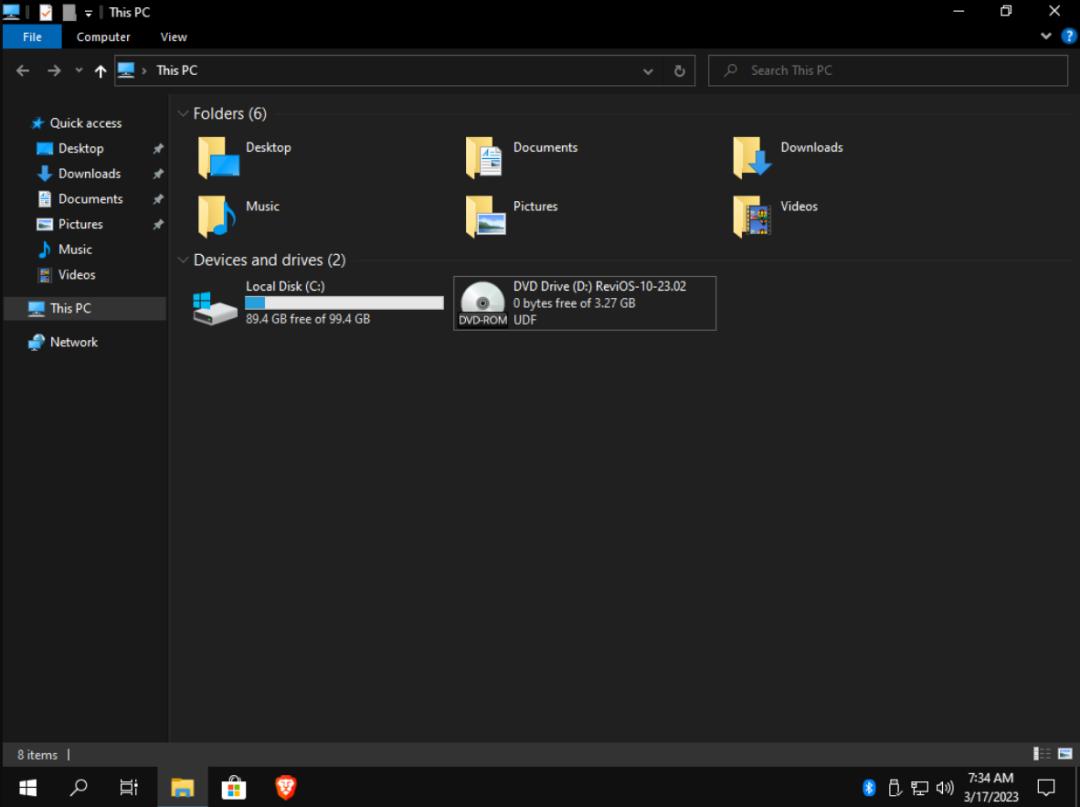Open the Local Disk (C:) drive icon
Screen dimensions: 1080x807
click(215, 304)
